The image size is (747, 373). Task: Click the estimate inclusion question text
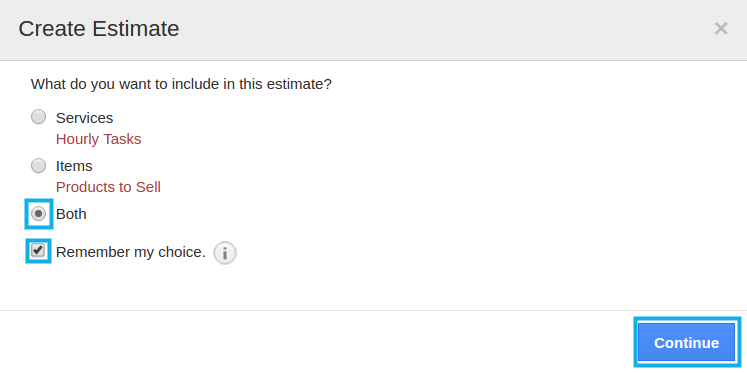(181, 84)
